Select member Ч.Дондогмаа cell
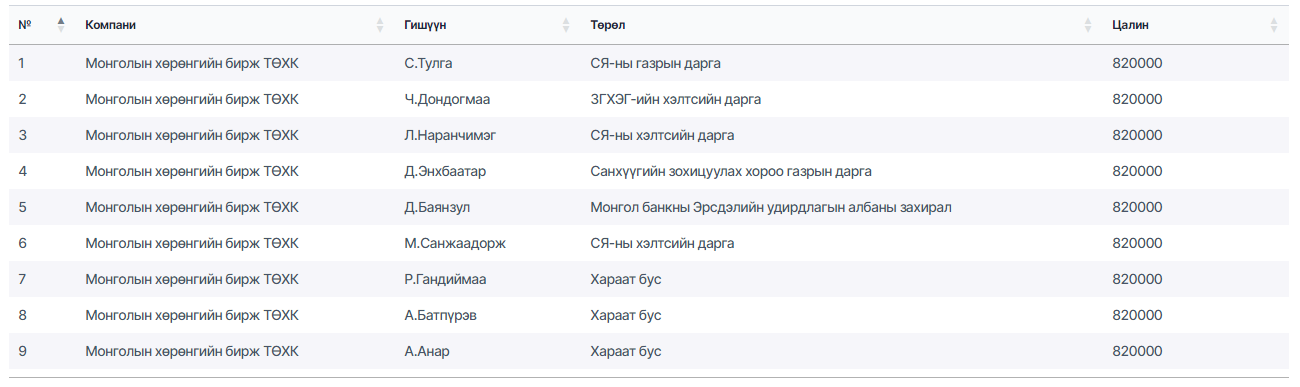This screenshot has width=1300, height=387. click(x=447, y=99)
